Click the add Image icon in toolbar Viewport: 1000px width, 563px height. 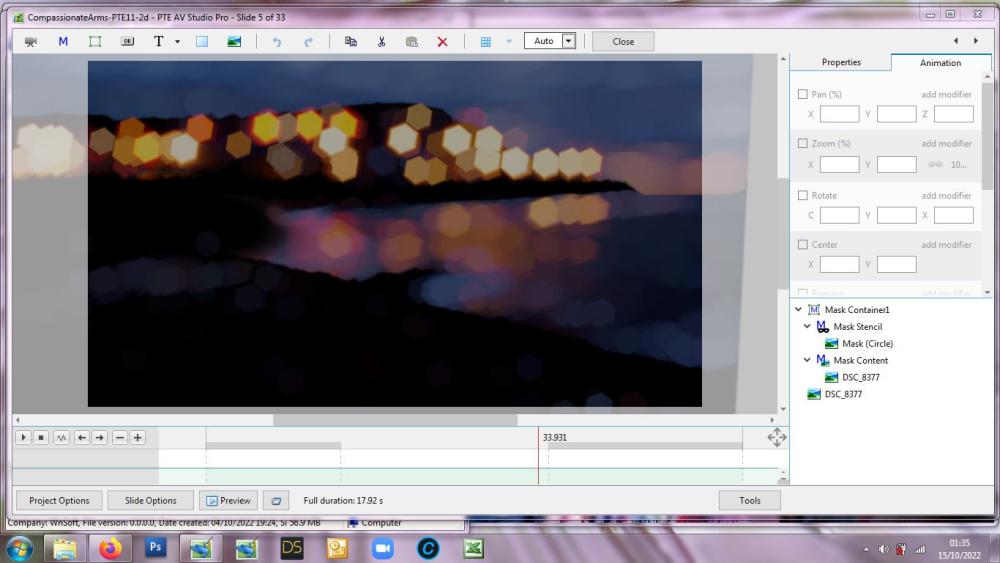pos(234,41)
